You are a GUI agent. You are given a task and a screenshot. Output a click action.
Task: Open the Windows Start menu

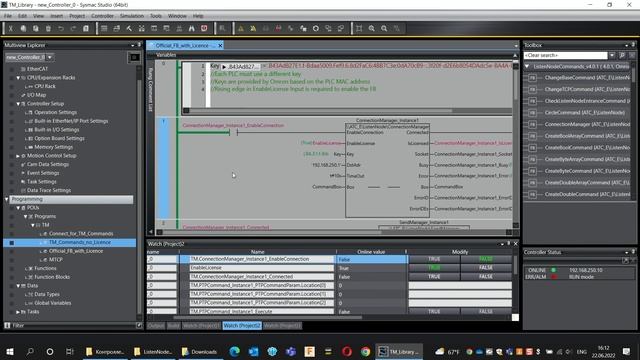tap(10, 351)
